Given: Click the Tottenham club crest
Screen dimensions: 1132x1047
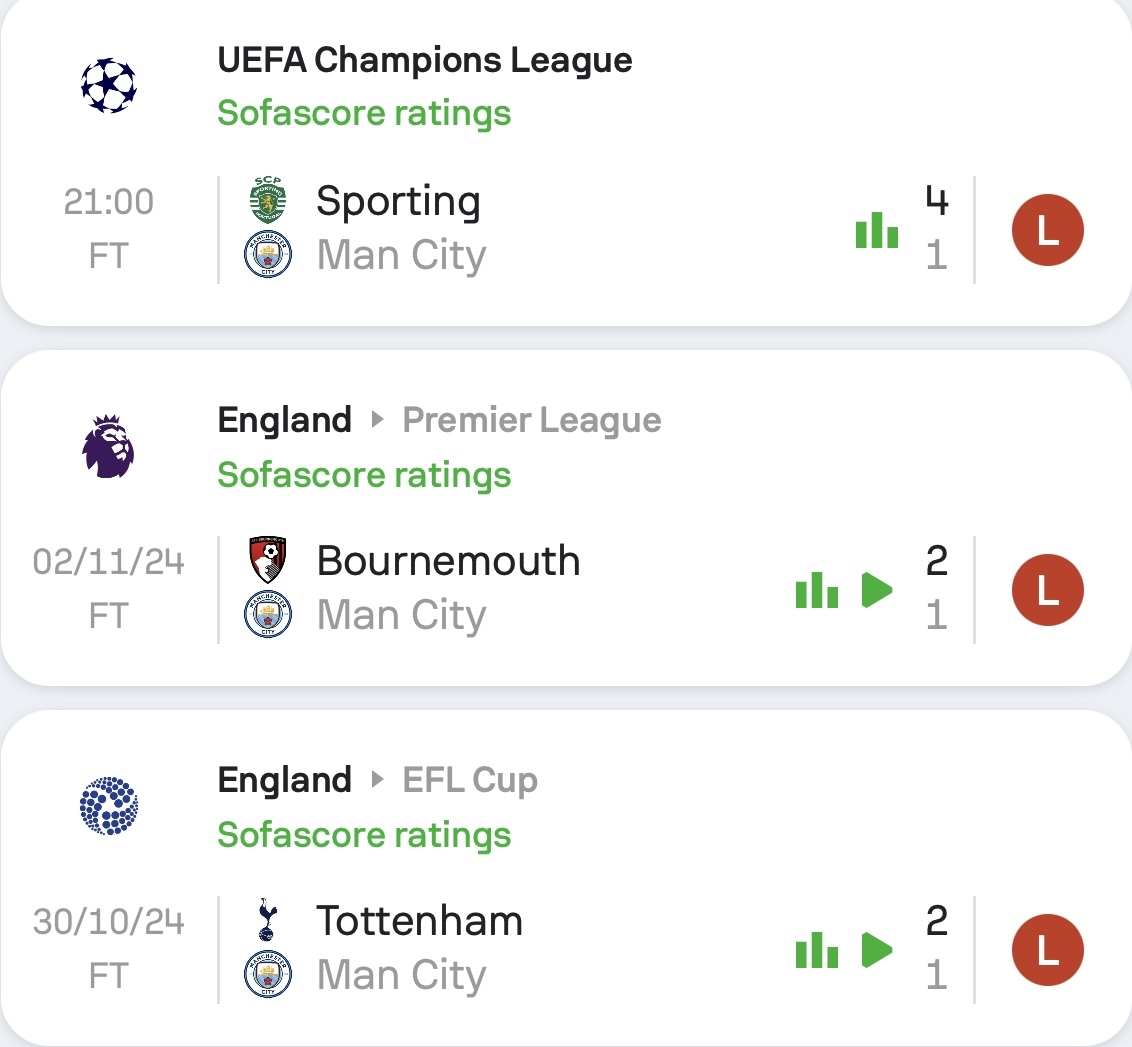Looking at the screenshot, I should click(x=267, y=919).
